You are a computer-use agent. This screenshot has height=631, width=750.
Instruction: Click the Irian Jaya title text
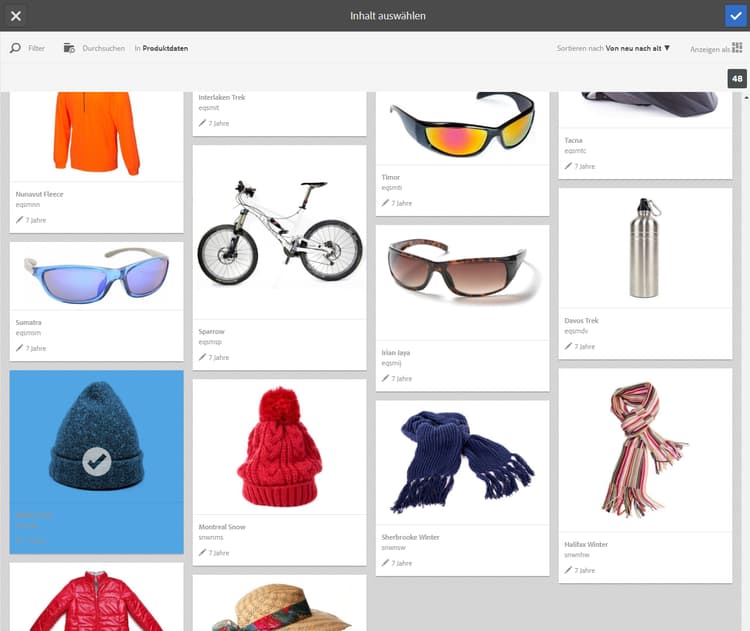[x=396, y=353]
